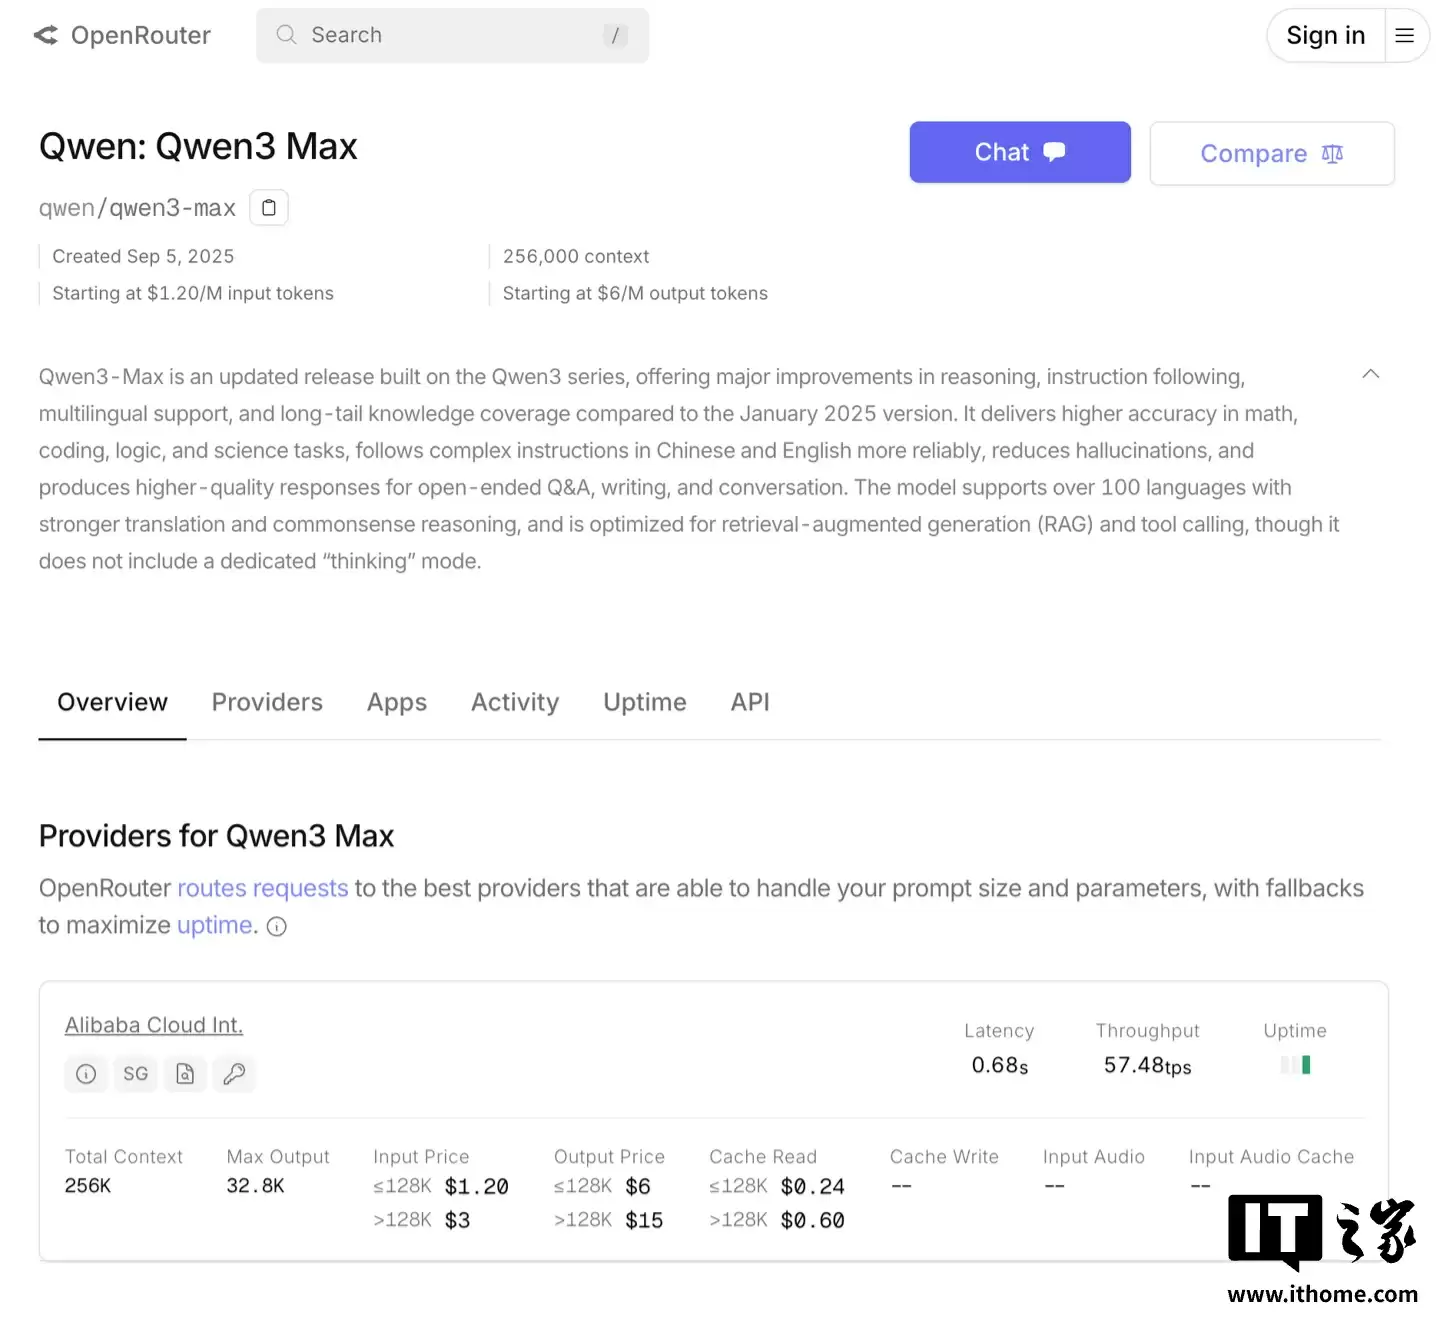Copy the qwen/qwen3-max model name
This screenshot has height=1321, width=1440.
268,207
